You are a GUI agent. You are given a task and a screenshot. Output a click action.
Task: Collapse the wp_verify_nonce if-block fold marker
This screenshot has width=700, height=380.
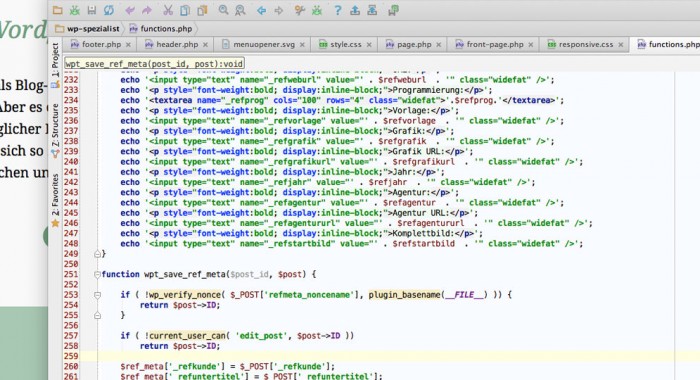click(x=97, y=295)
